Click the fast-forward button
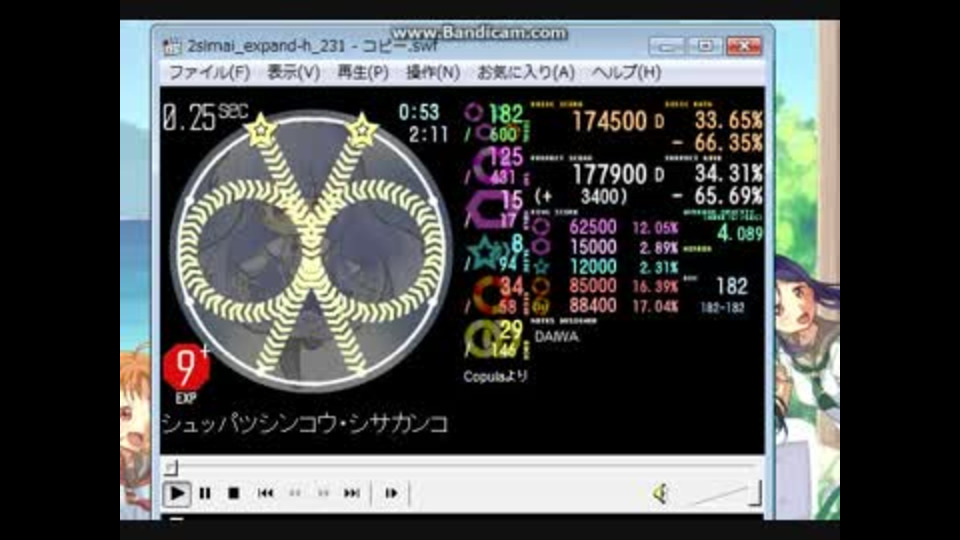This screenshot has height=540, width=960. [x=323, y=493]
